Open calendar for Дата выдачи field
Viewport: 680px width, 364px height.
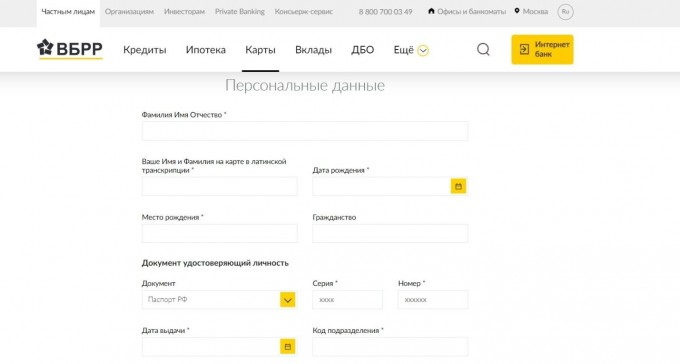[288, 347]
